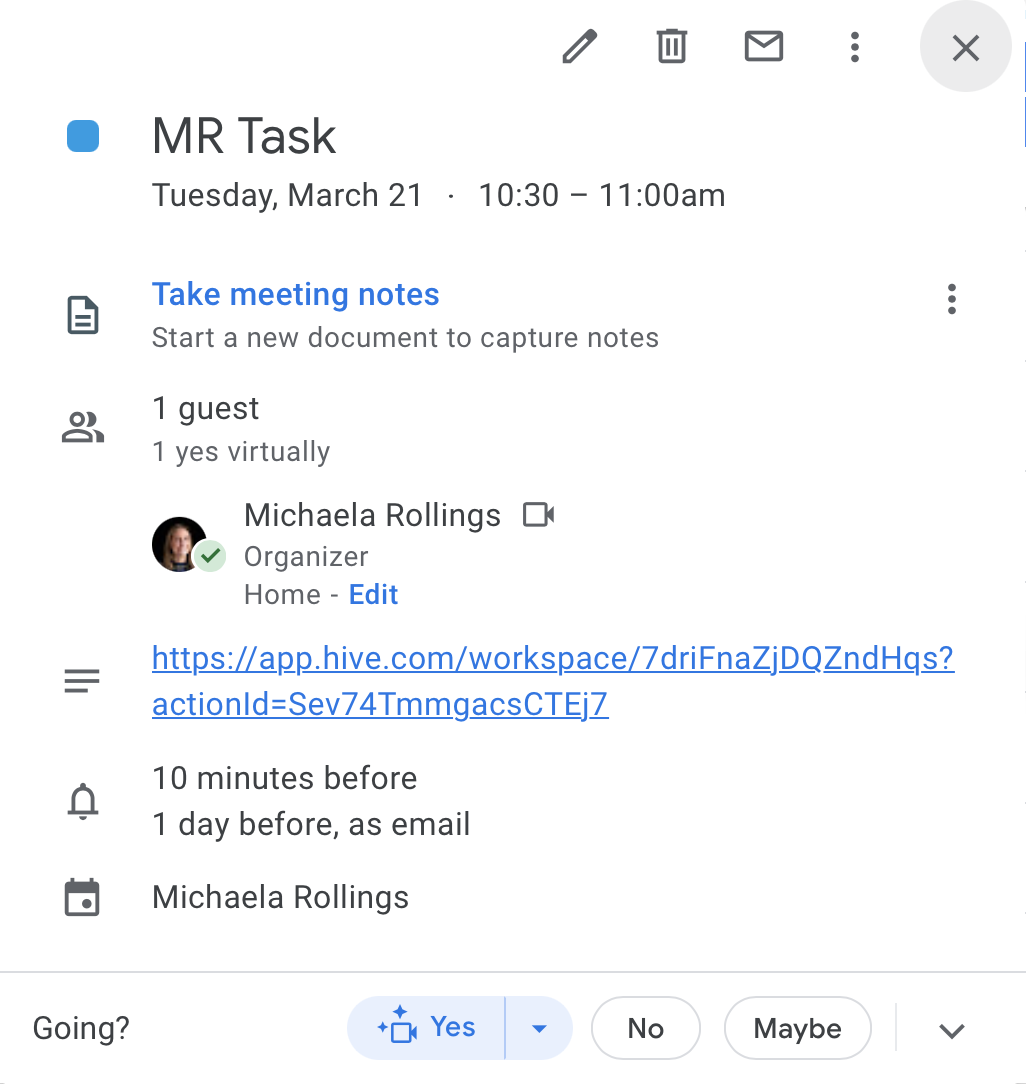Decline the invitation with No
The image size is (1026, 1084).
(645, 1027)
